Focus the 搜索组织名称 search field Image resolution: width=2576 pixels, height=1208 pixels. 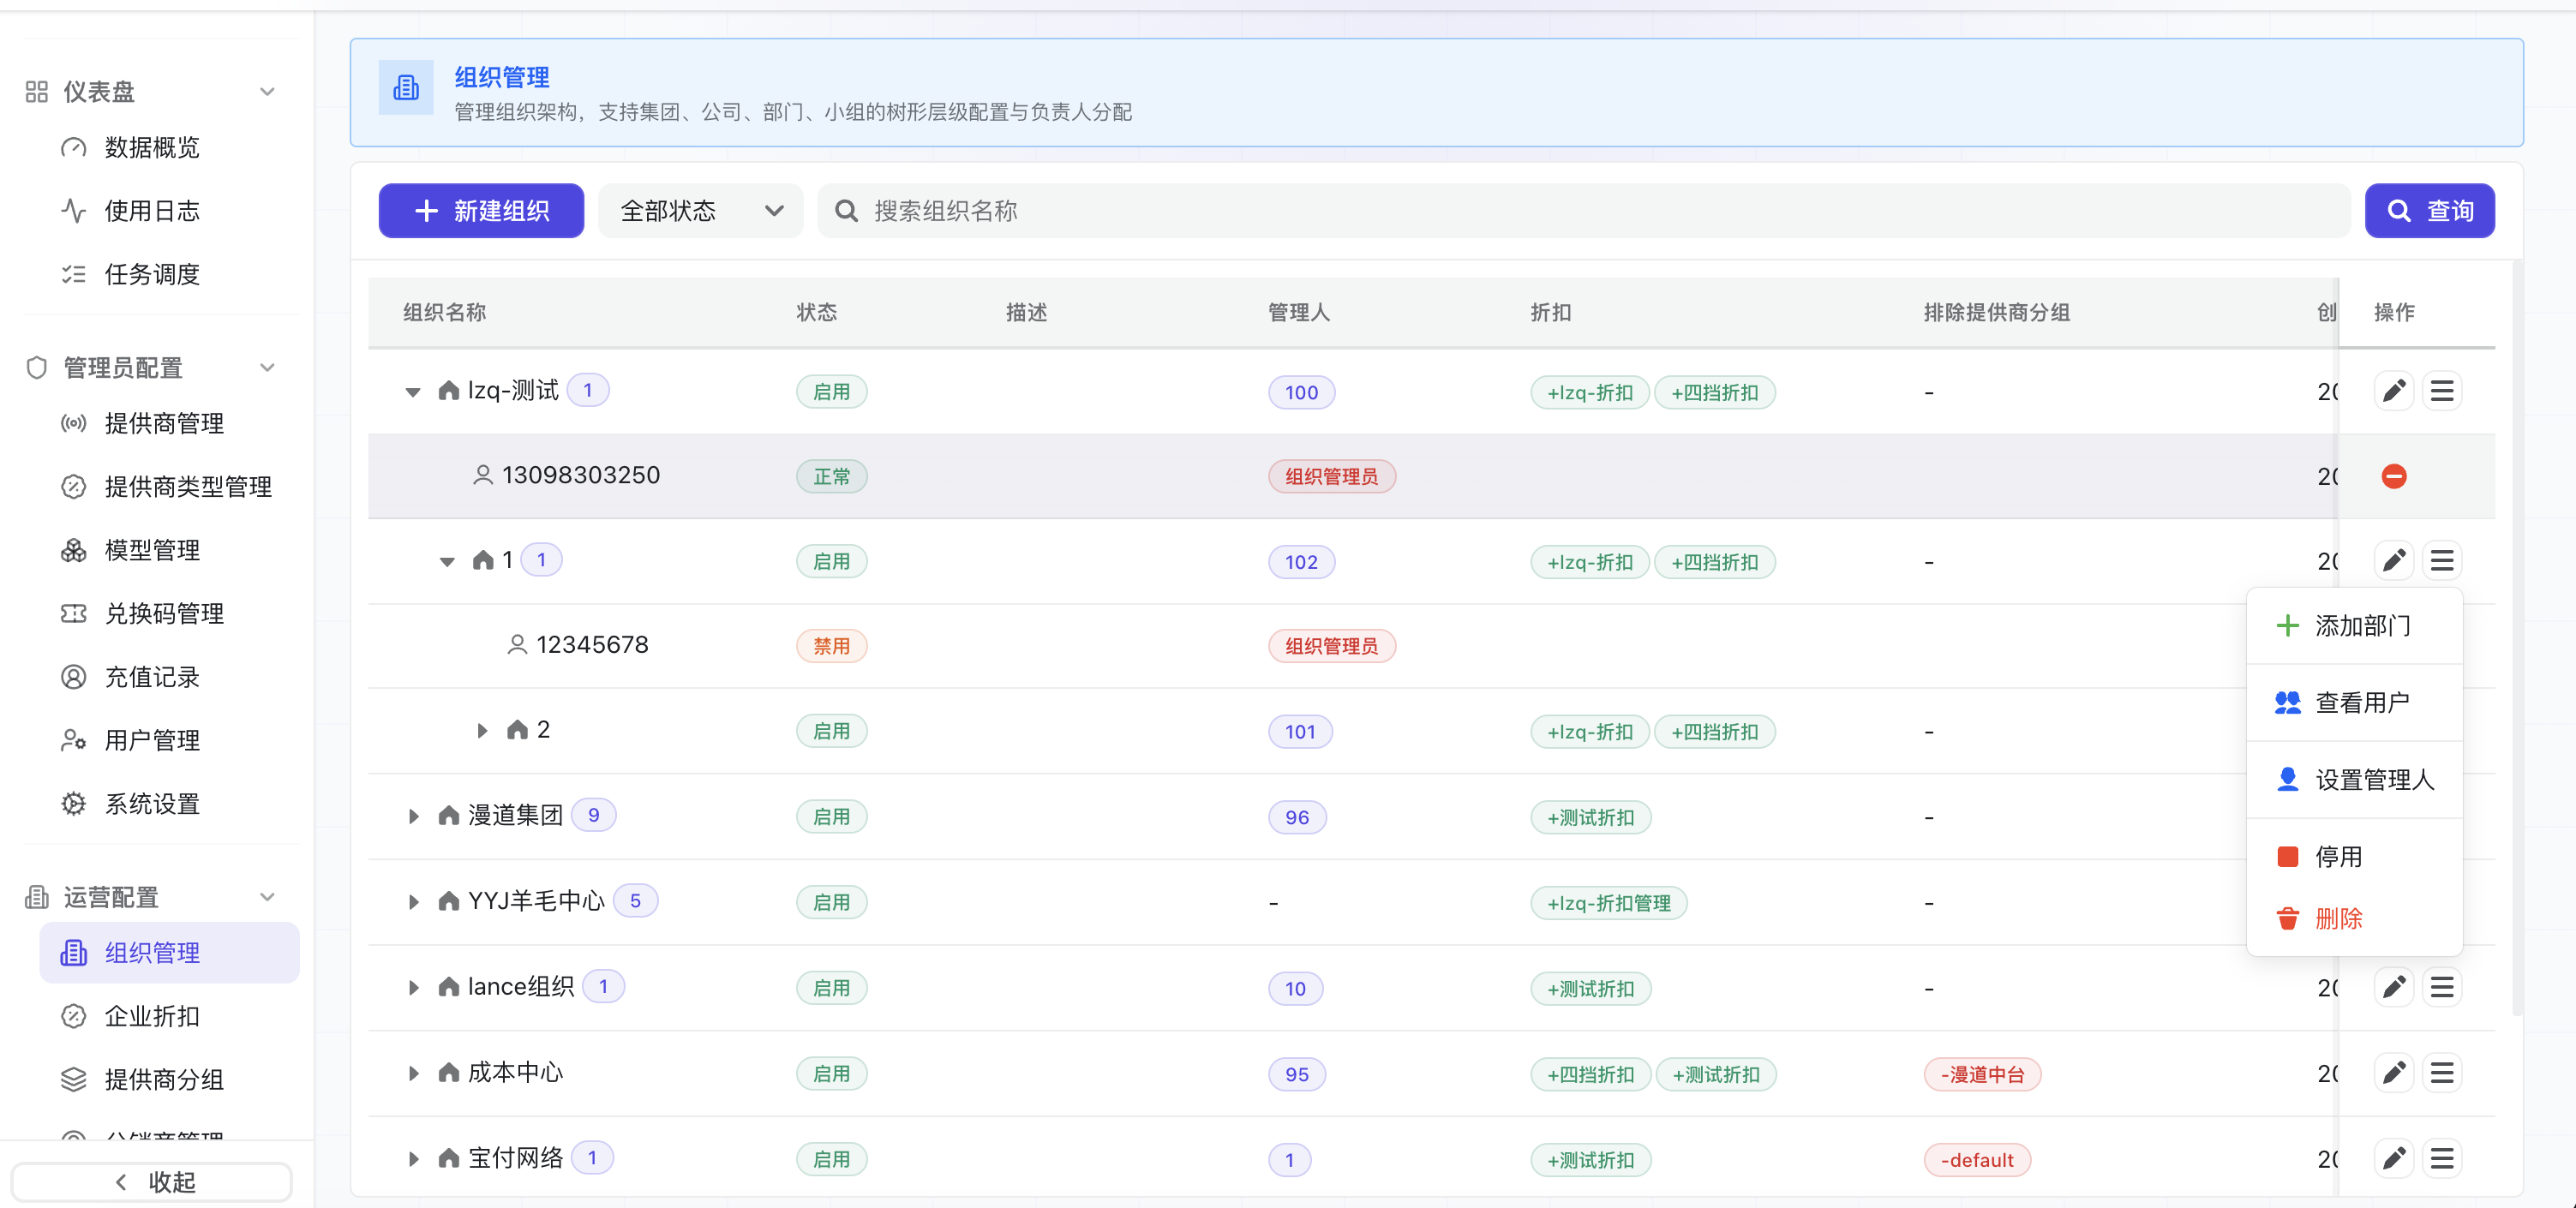click(x=1584, y=211)
